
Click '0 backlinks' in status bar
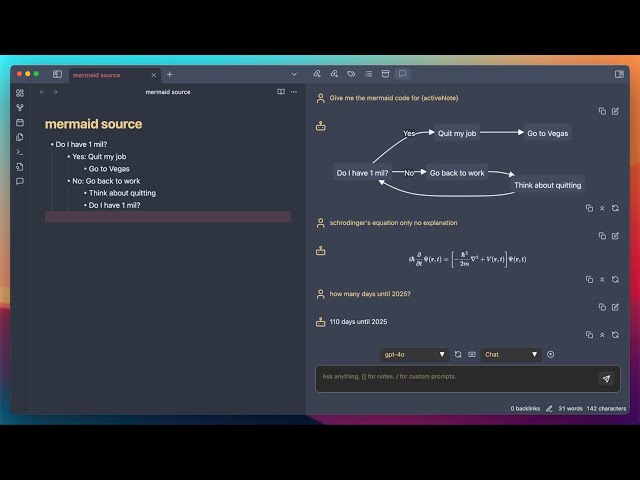525,409
